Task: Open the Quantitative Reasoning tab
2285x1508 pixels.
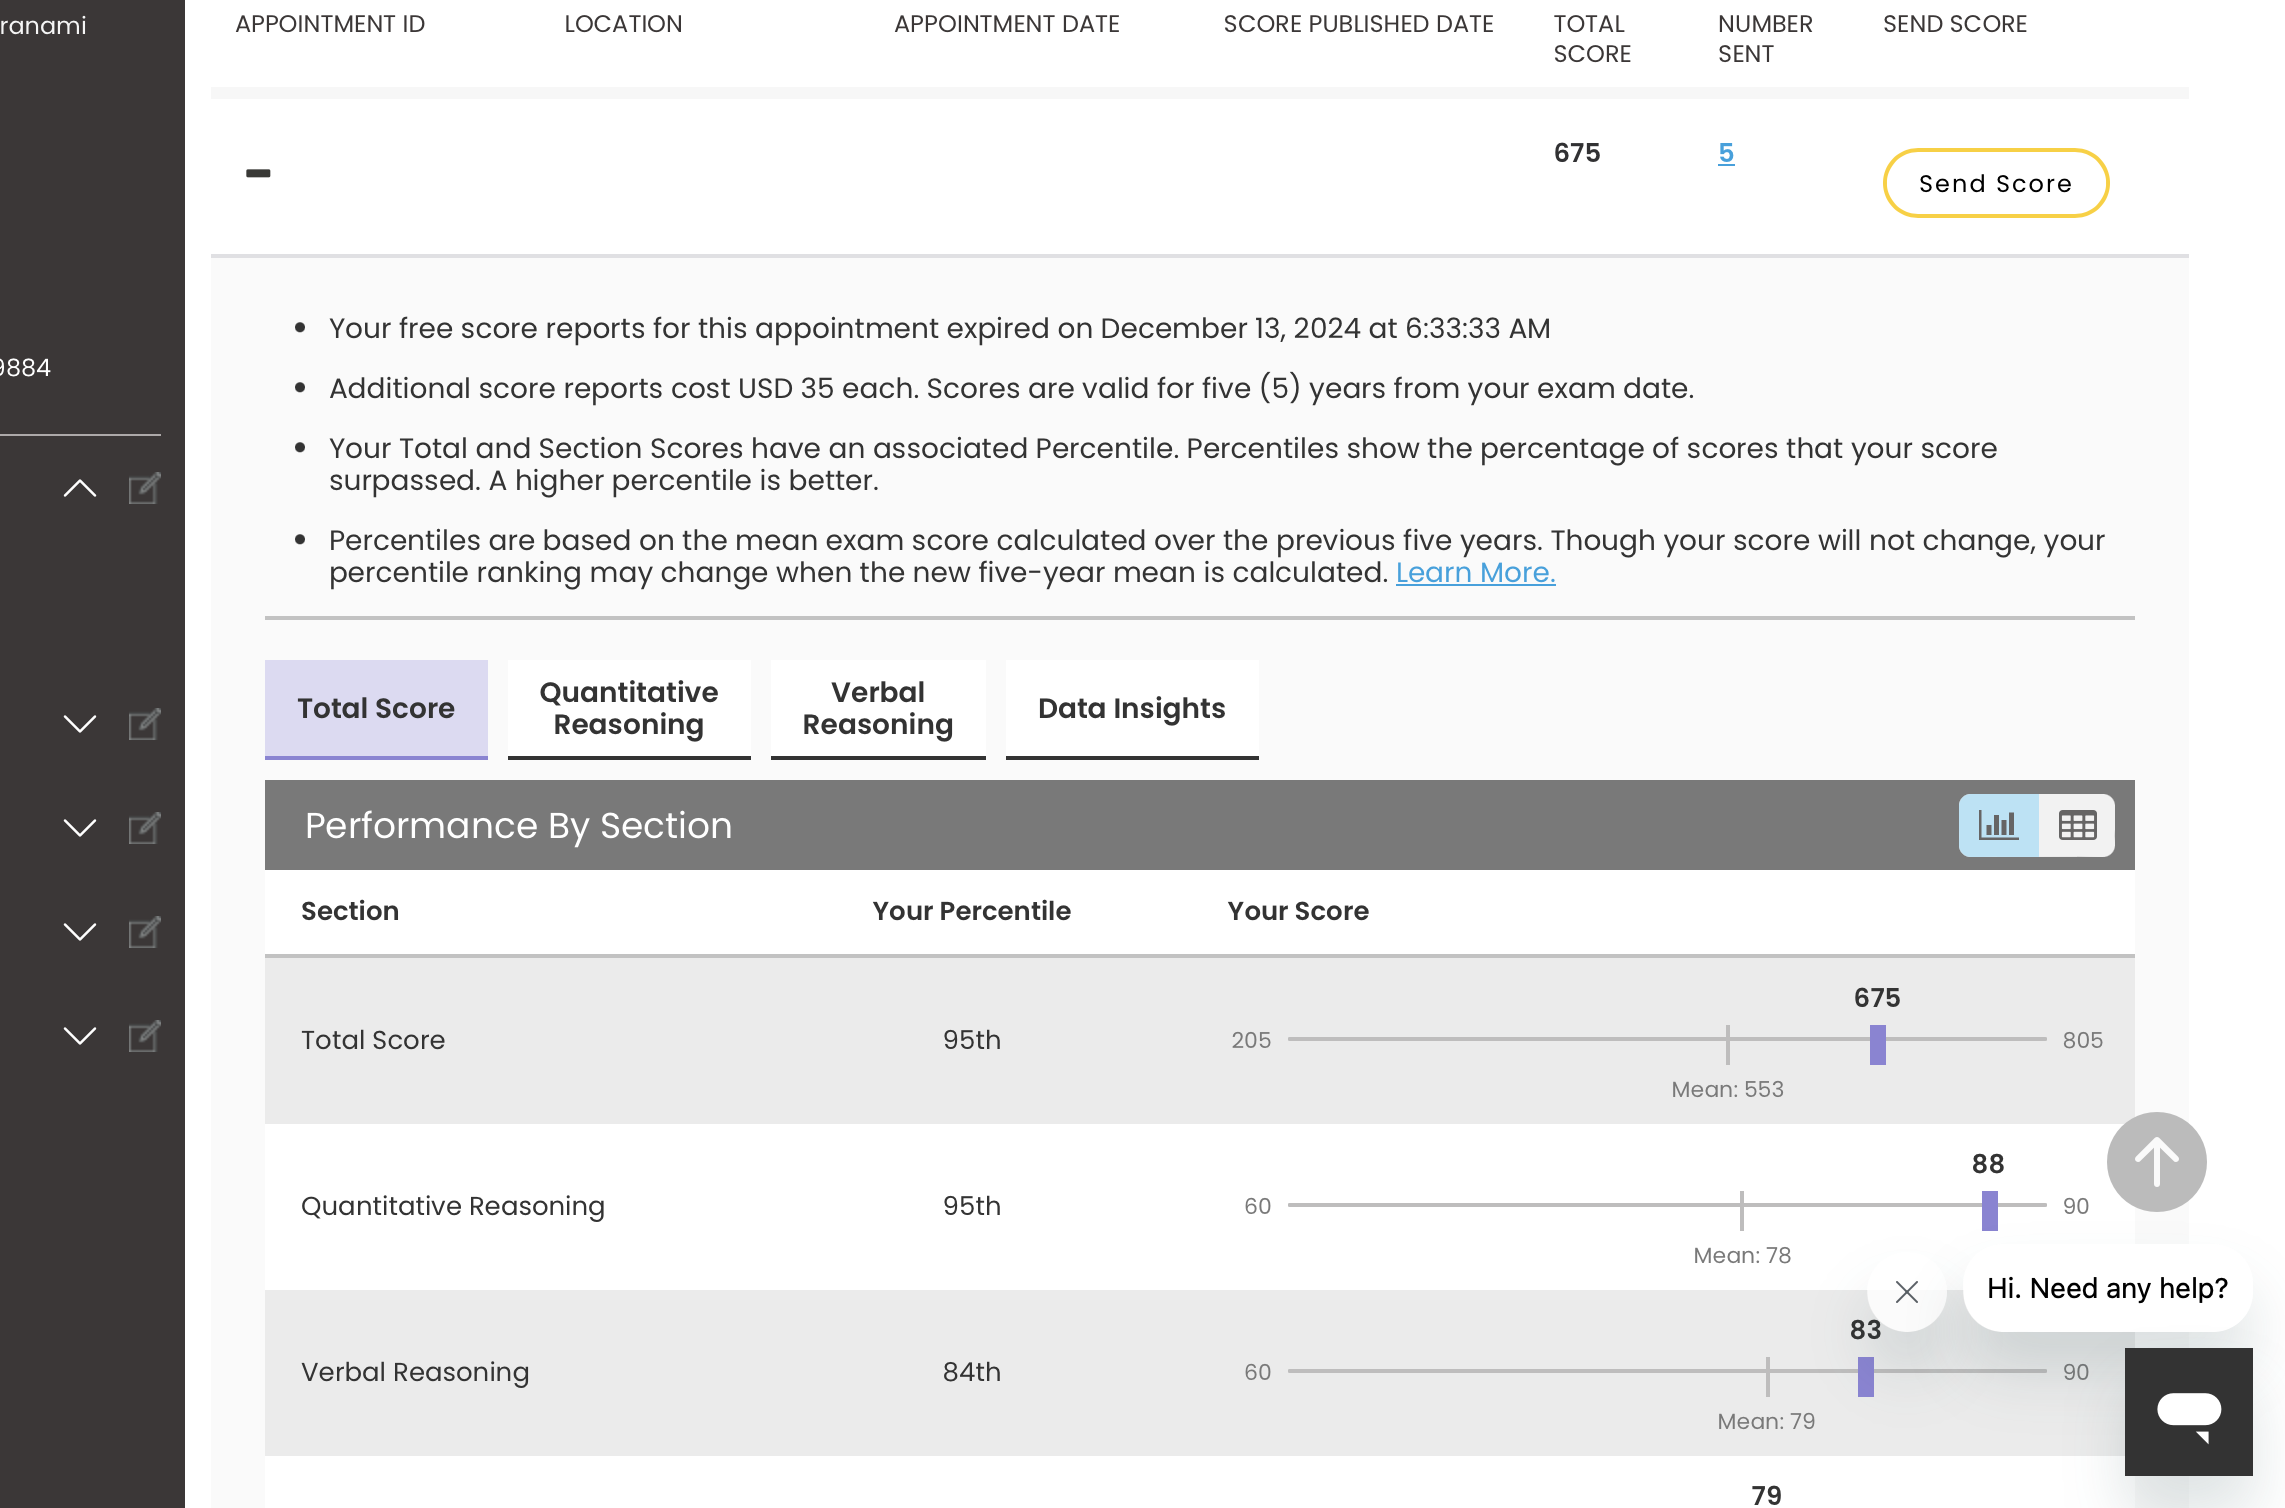Action: tap(628, 708)
